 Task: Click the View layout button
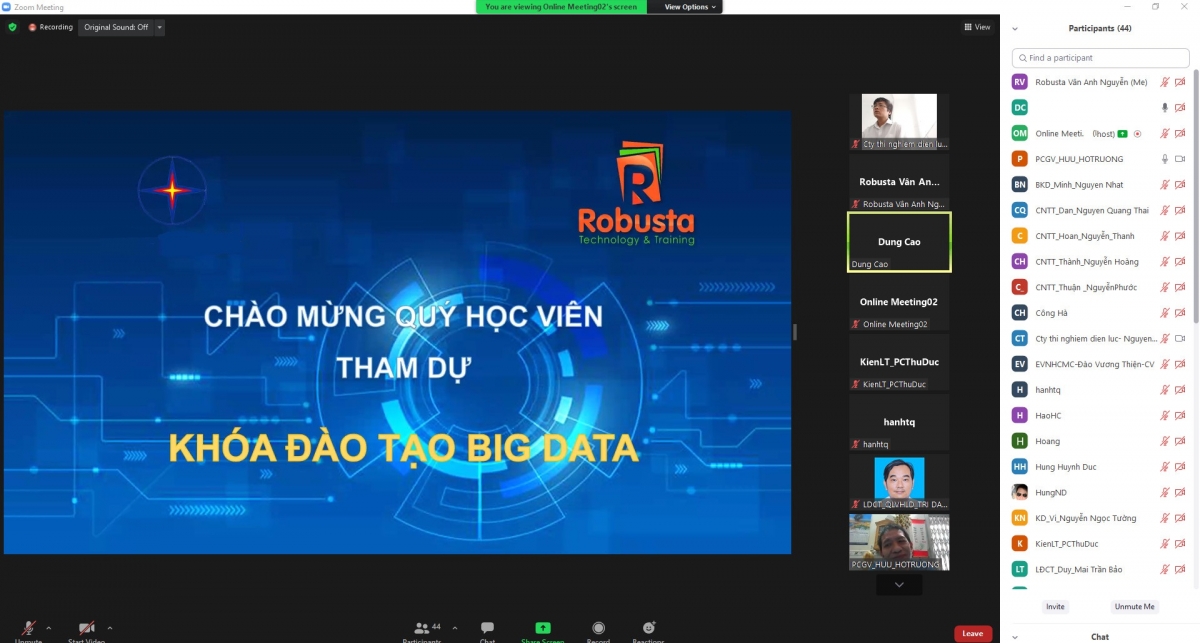pyautogui.click(x=977, y=27)
